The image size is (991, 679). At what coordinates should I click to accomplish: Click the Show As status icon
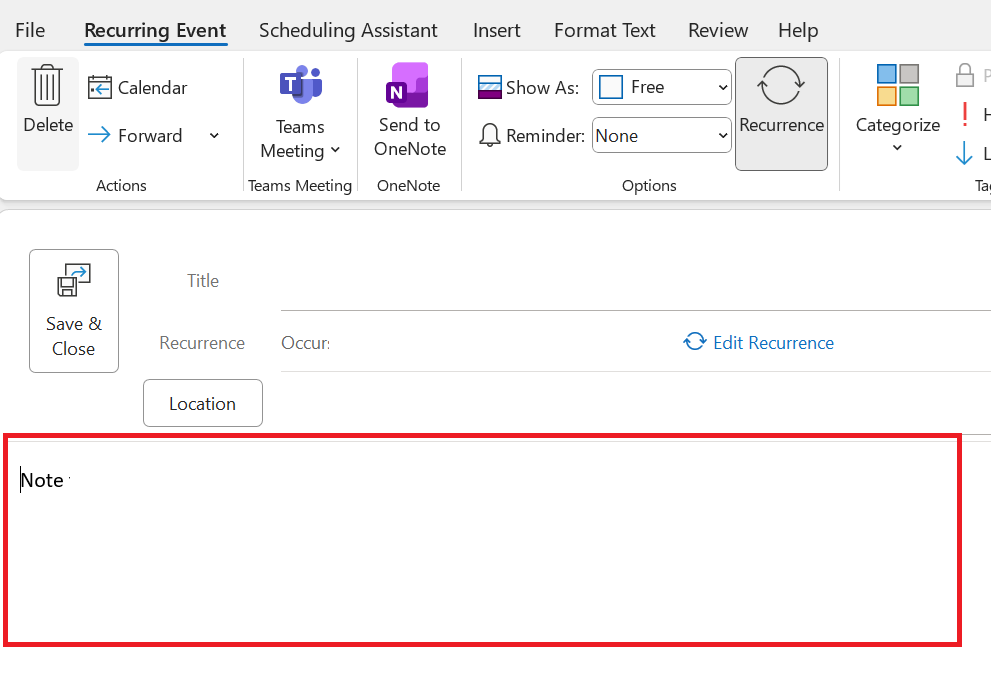[490, 87]
